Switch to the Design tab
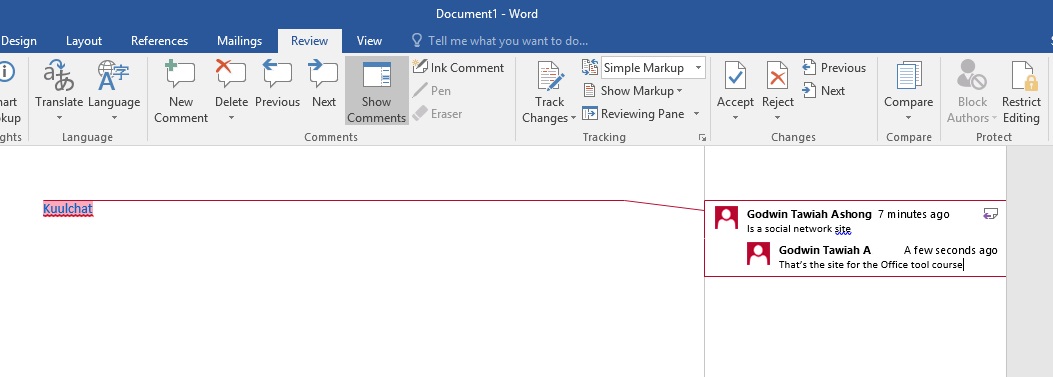Image resolution: width=1053 pixels, height=377 pixels. pyautogui.click(x=18, y=41)
